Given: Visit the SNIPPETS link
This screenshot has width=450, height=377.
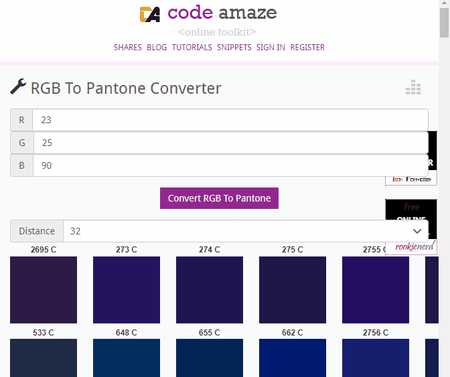Looking at the screenshot, I should click(x=234, y=47).
